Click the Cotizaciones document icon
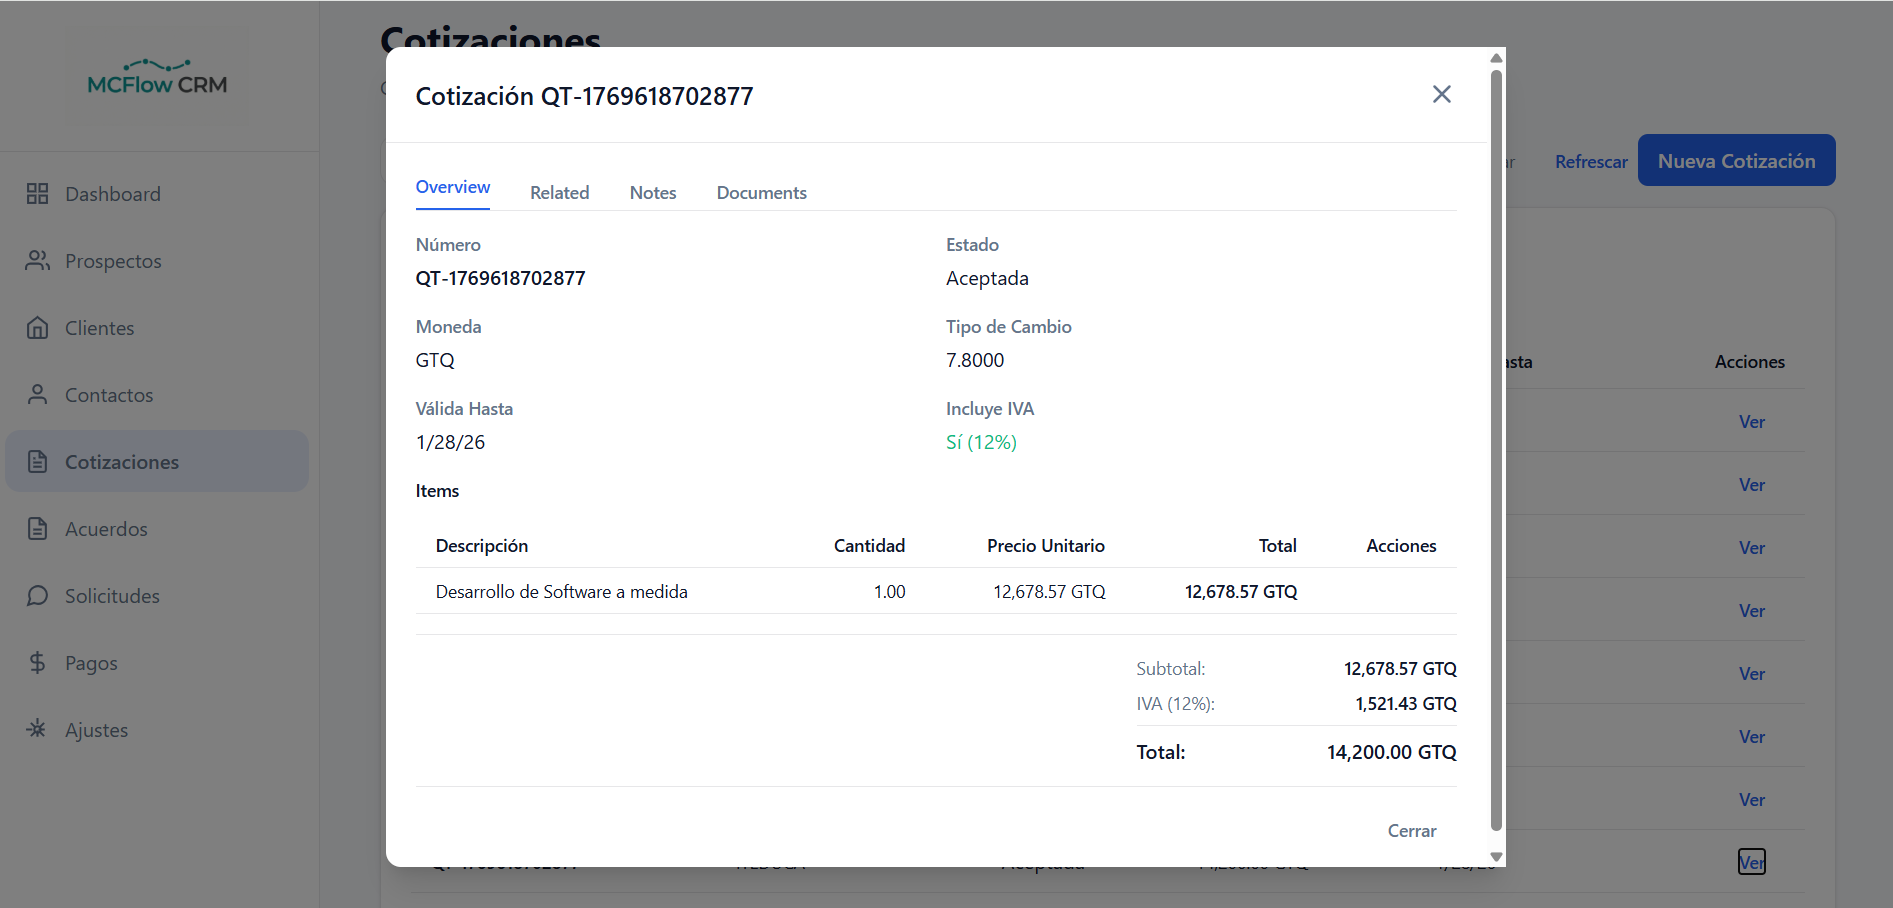This screenshot has width=1893, height=908. coord(37,462)
